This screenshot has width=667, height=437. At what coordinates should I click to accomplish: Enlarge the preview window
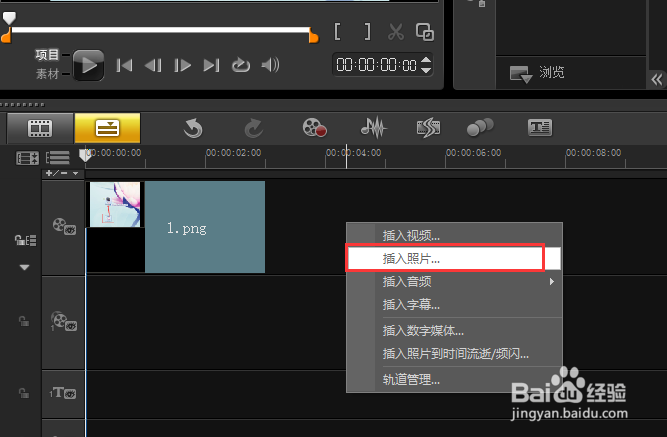[x=425, y=32]
